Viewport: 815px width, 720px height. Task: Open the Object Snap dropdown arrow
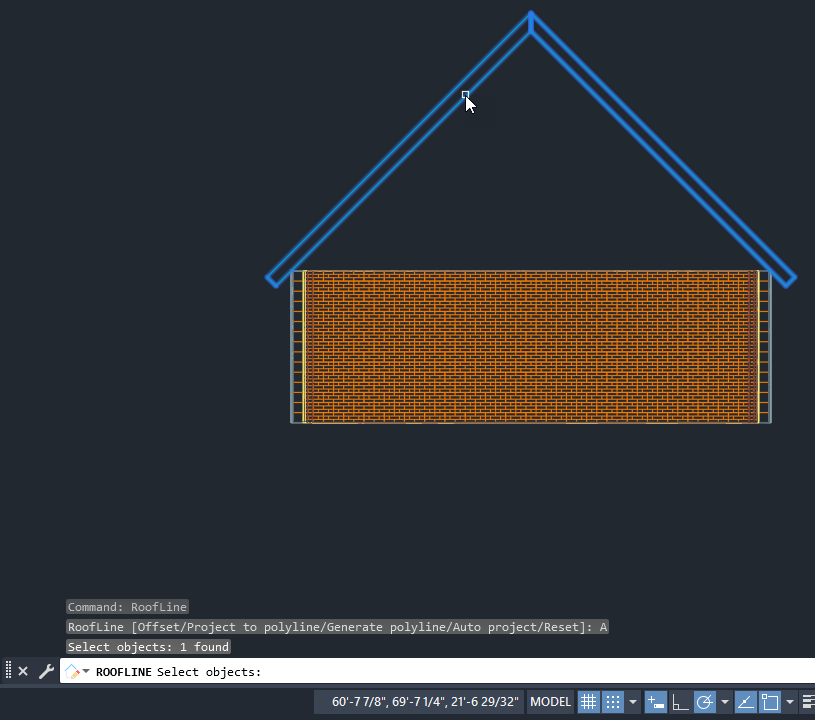789,702
